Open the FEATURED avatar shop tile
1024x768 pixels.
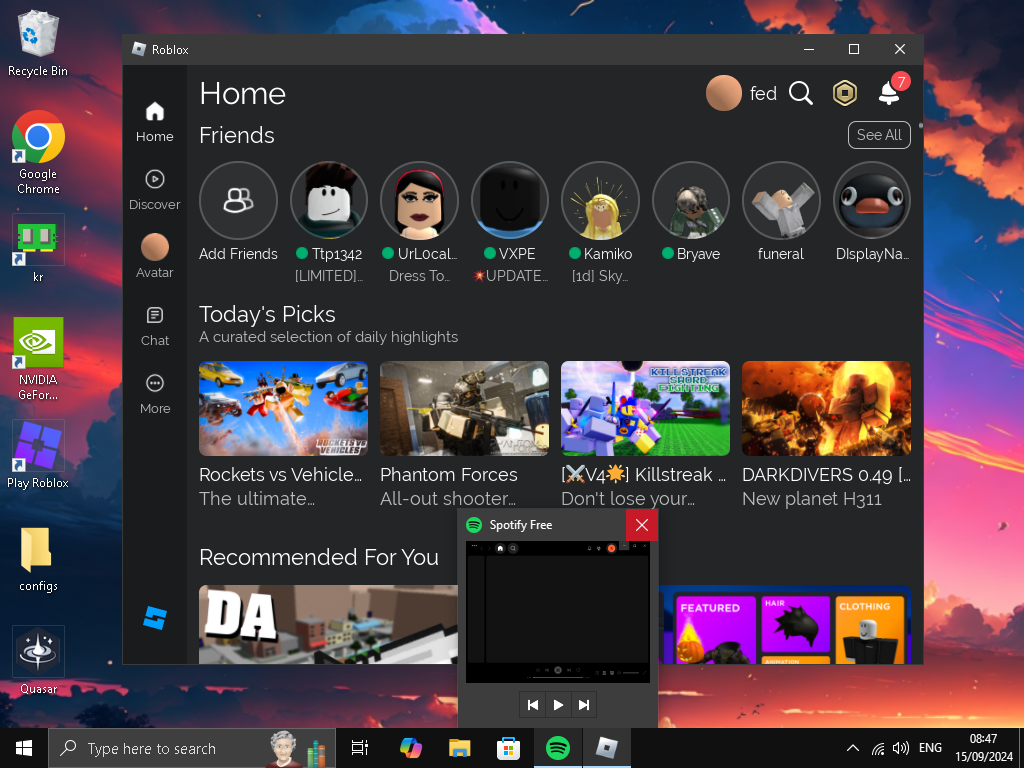(x=715, y=630)
